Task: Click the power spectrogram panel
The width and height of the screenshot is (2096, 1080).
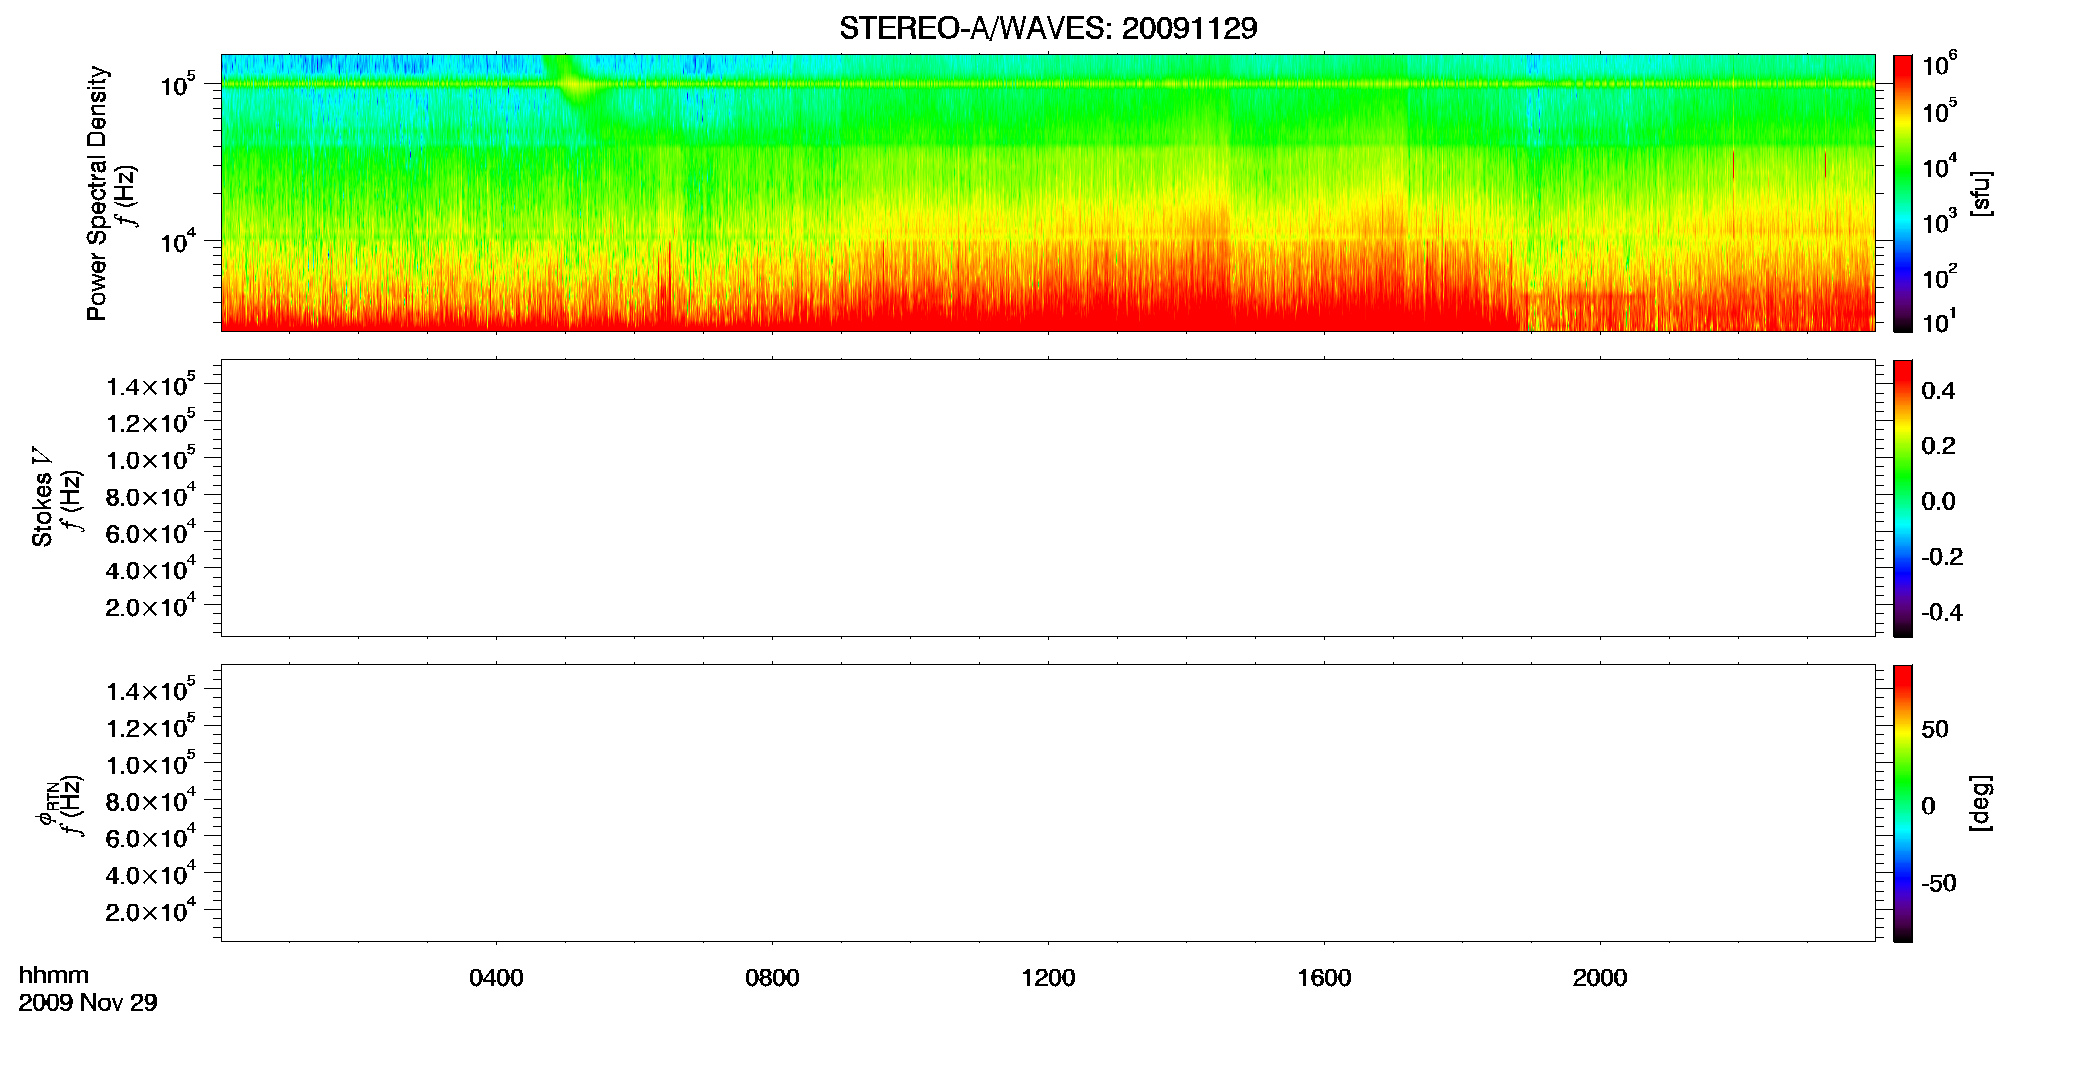Action: (1048, 193)
